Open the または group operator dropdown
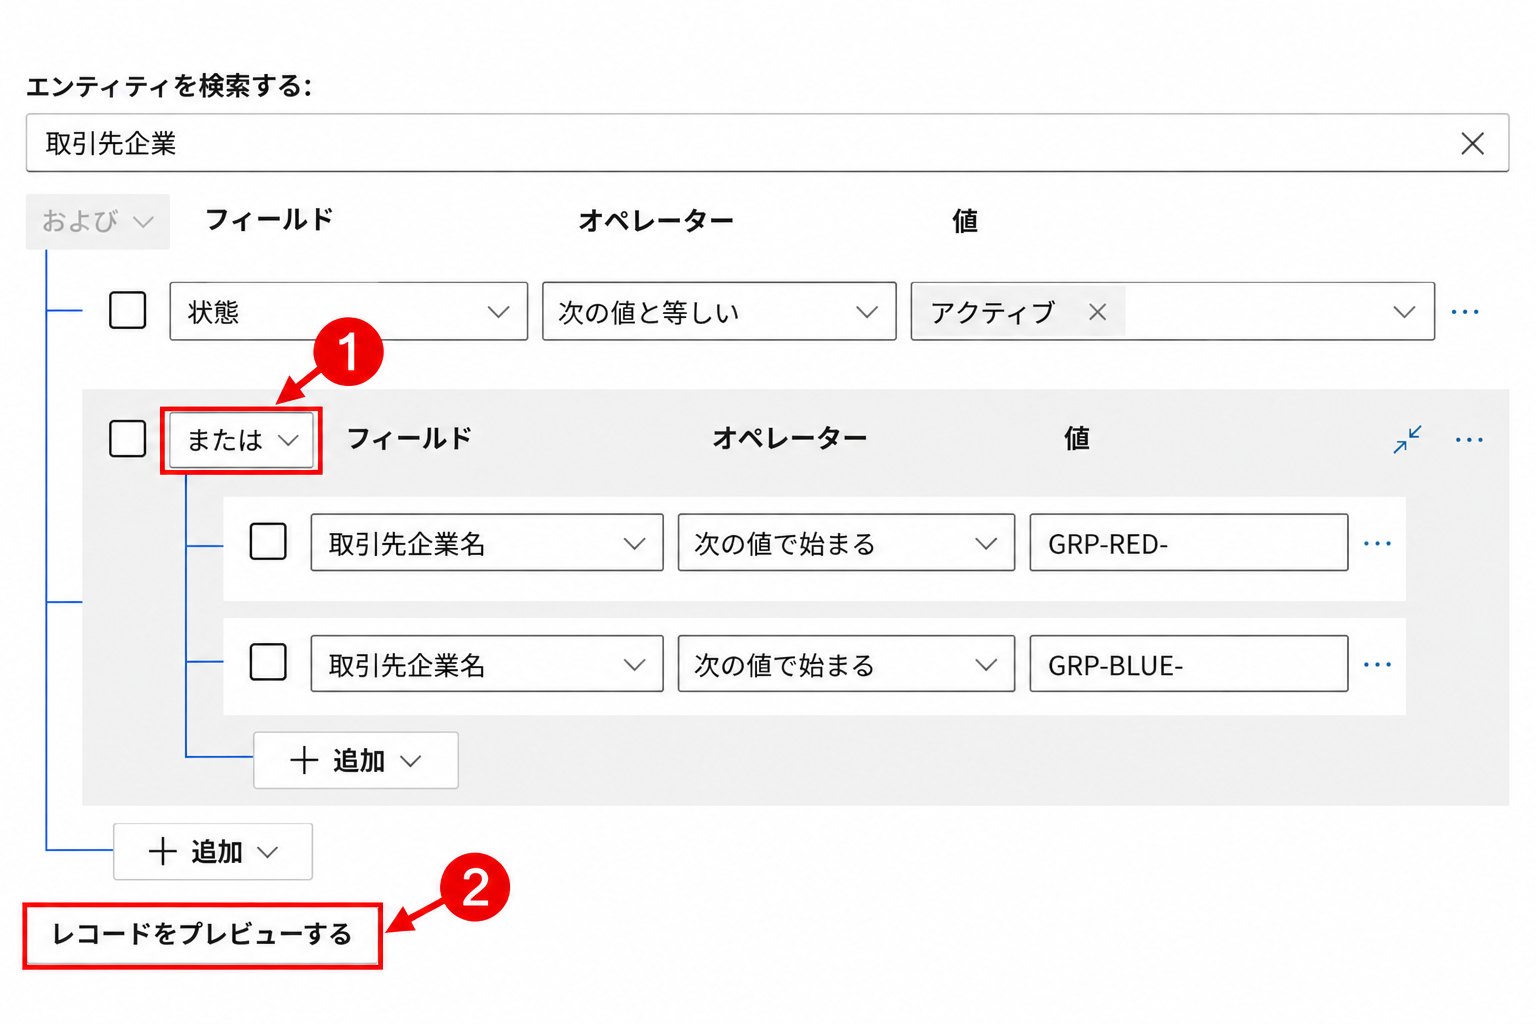The width and height of the screenshot is (1536, 1024). [x=242, y=440]
